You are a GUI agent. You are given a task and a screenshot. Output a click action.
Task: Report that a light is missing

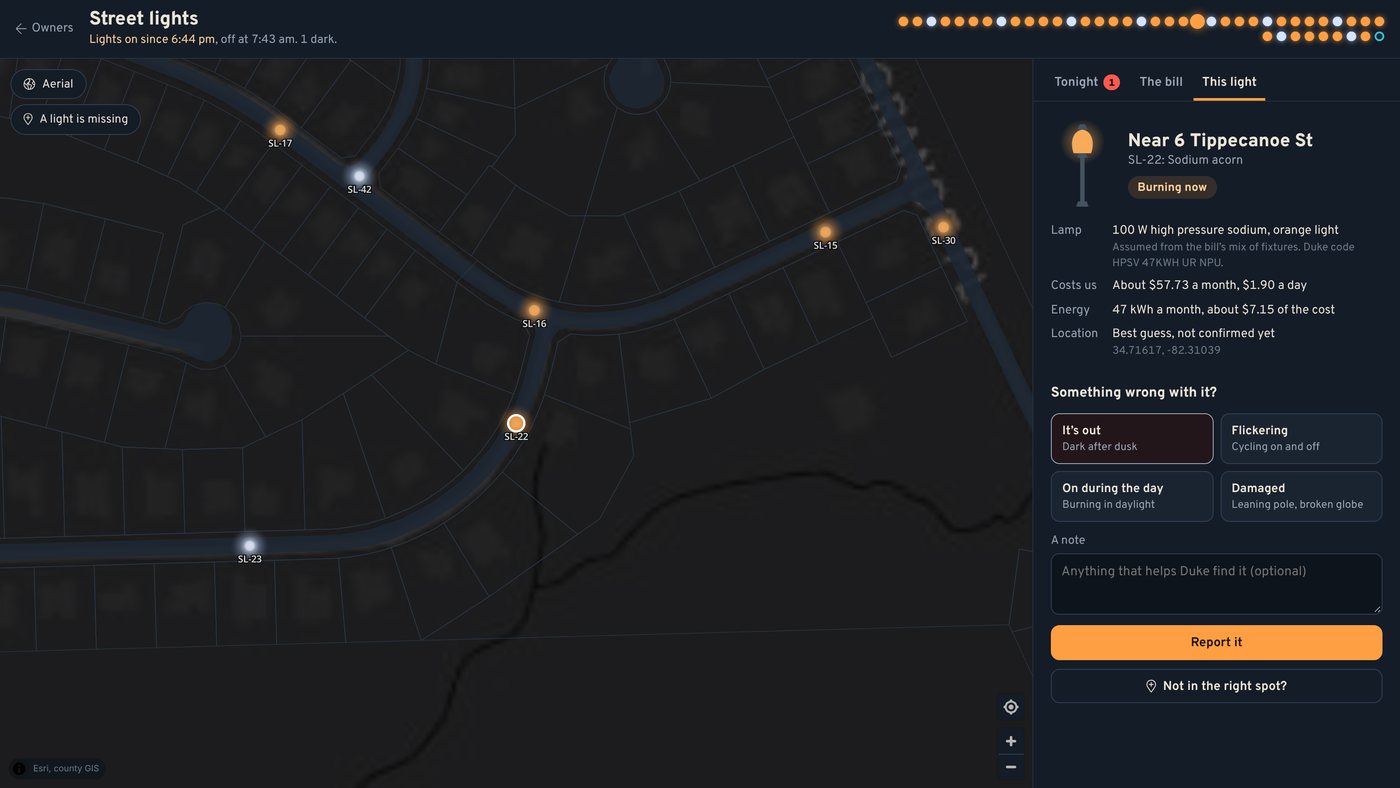[x=75, y=119]
